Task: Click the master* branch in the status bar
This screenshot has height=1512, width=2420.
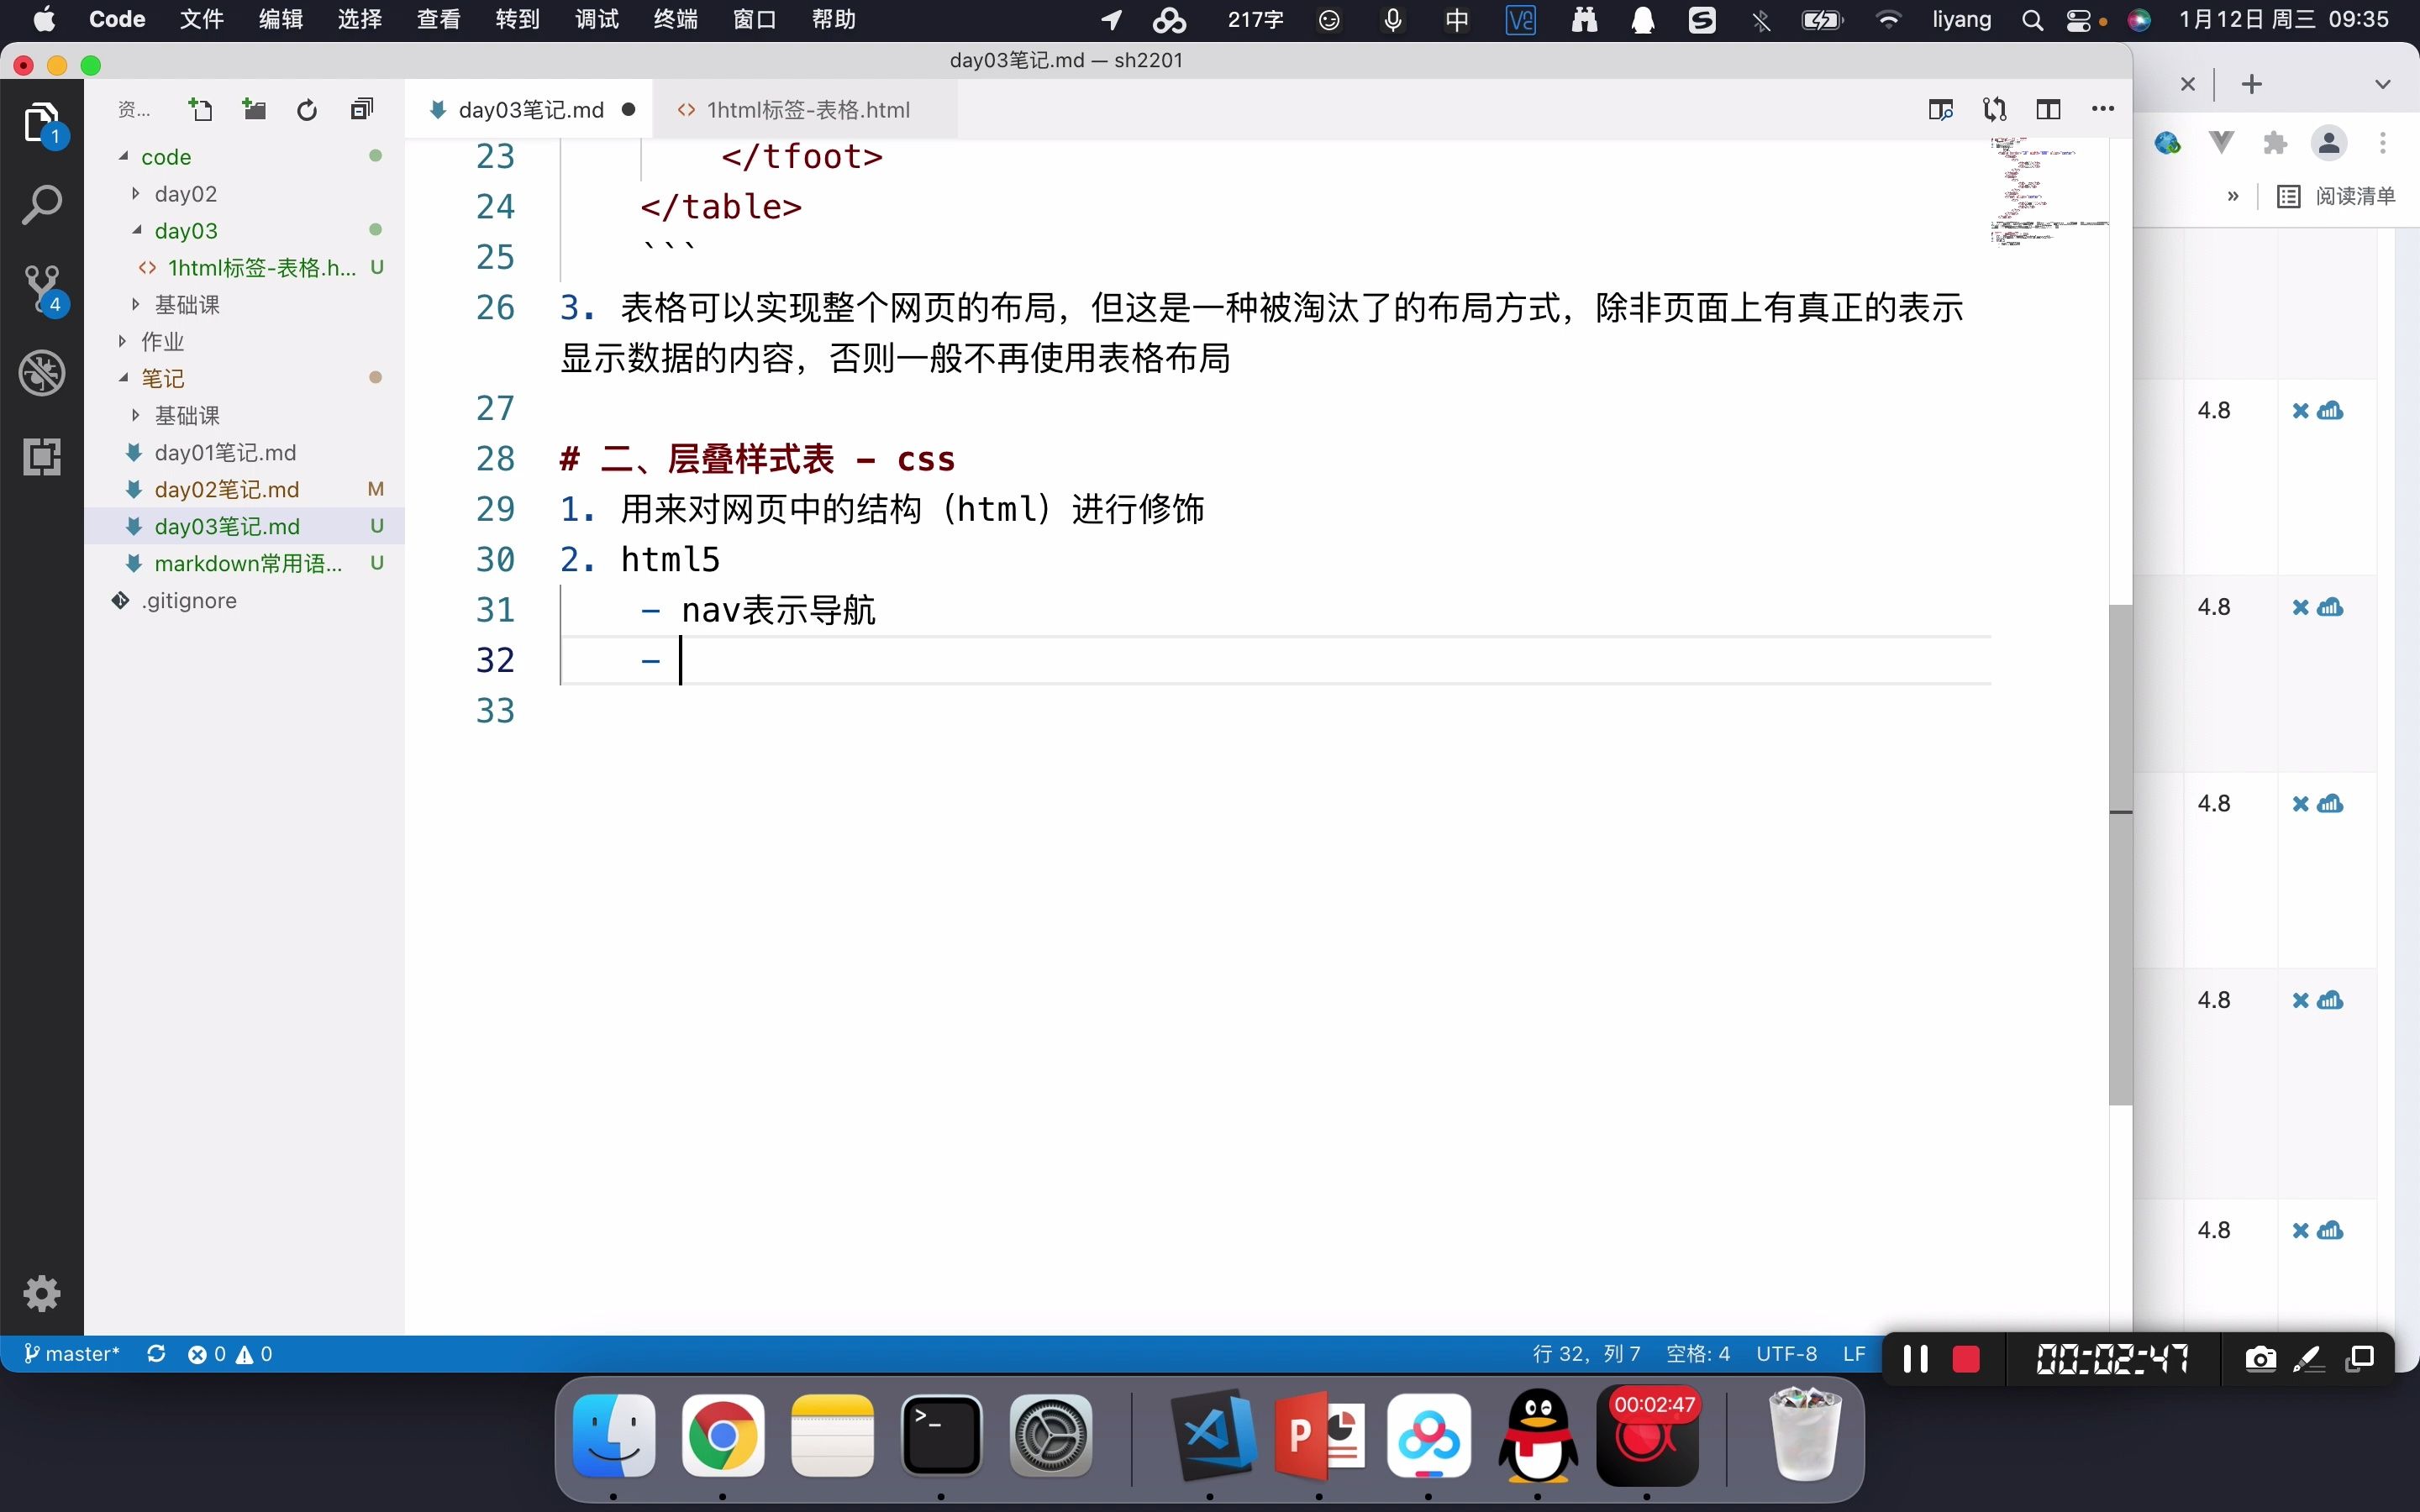Action: 72,1354
